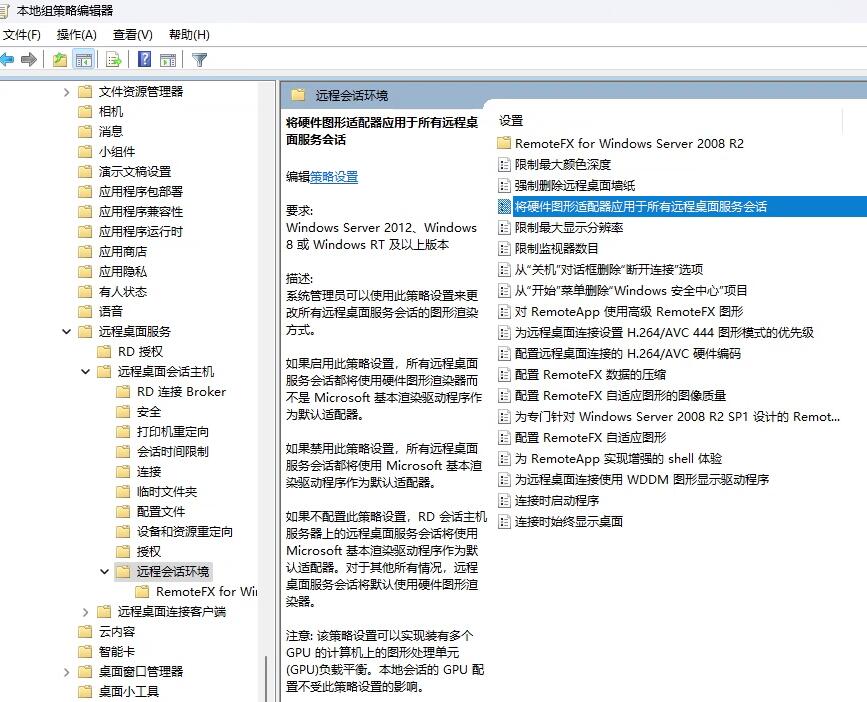Click the Forward navigation arrow
This screenshot has height=702, width=867.
coord(28,58)
